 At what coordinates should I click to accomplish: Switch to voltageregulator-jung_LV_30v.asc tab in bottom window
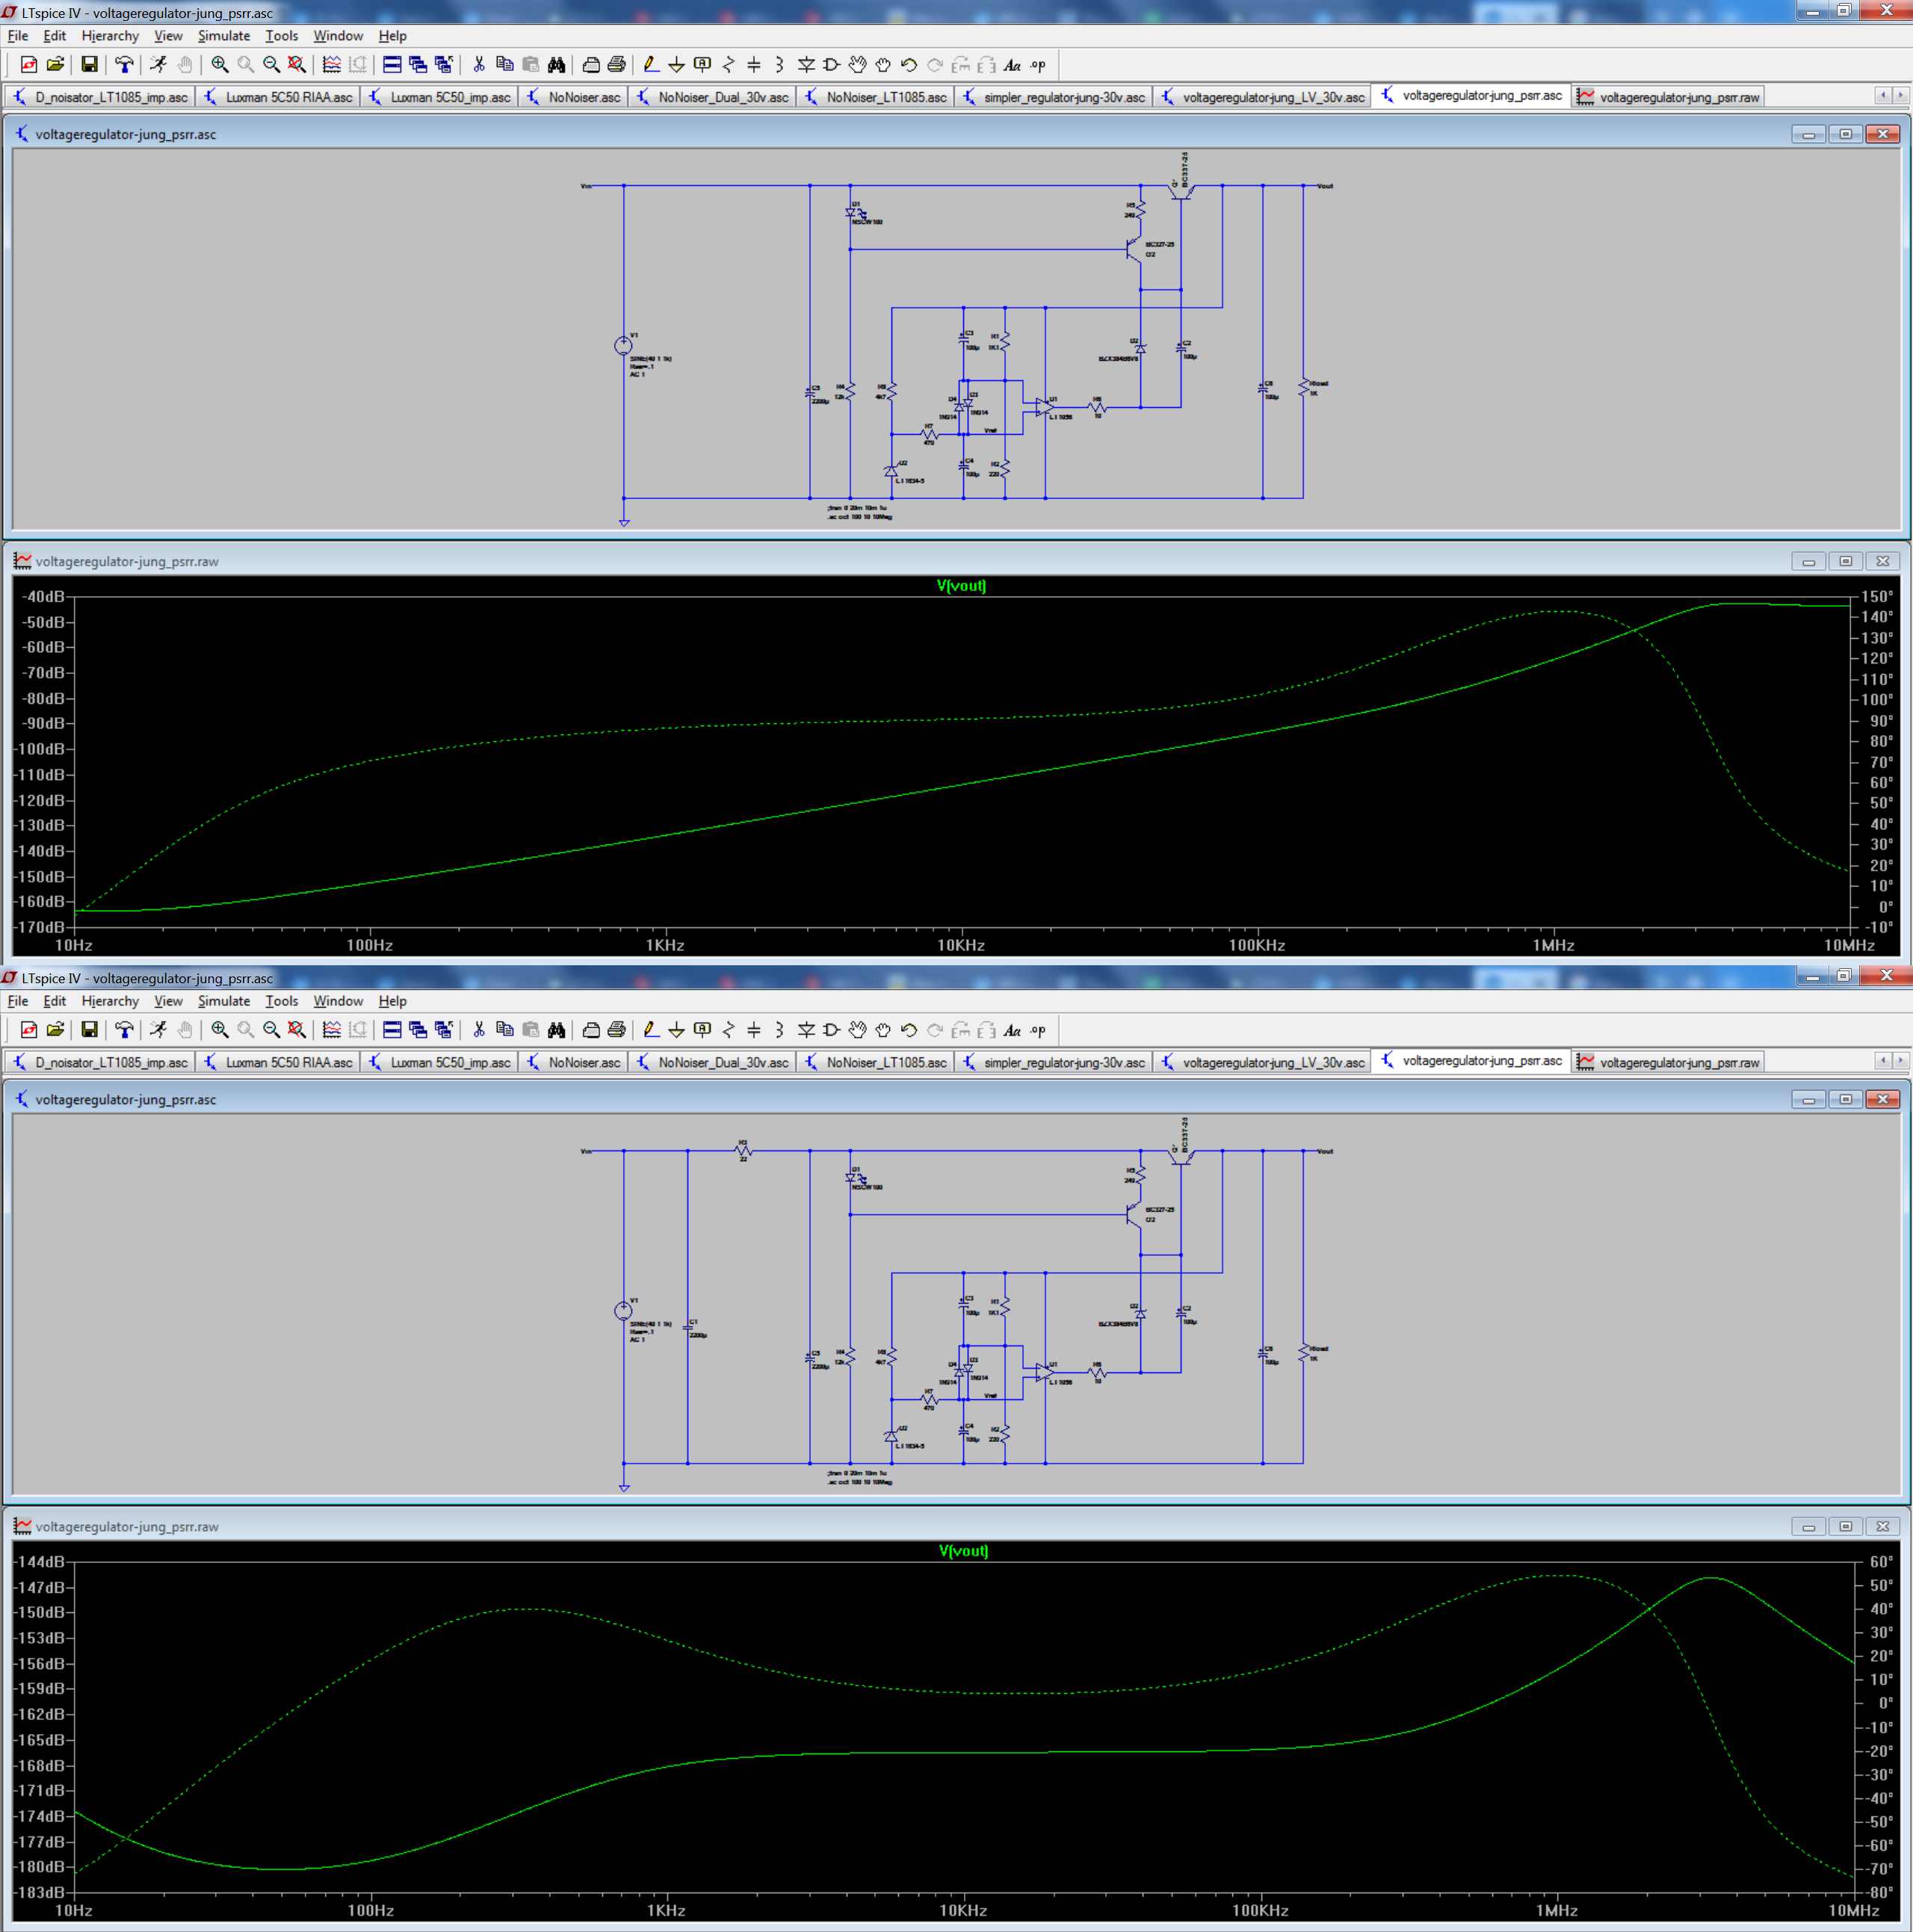click(1262, 1062)
